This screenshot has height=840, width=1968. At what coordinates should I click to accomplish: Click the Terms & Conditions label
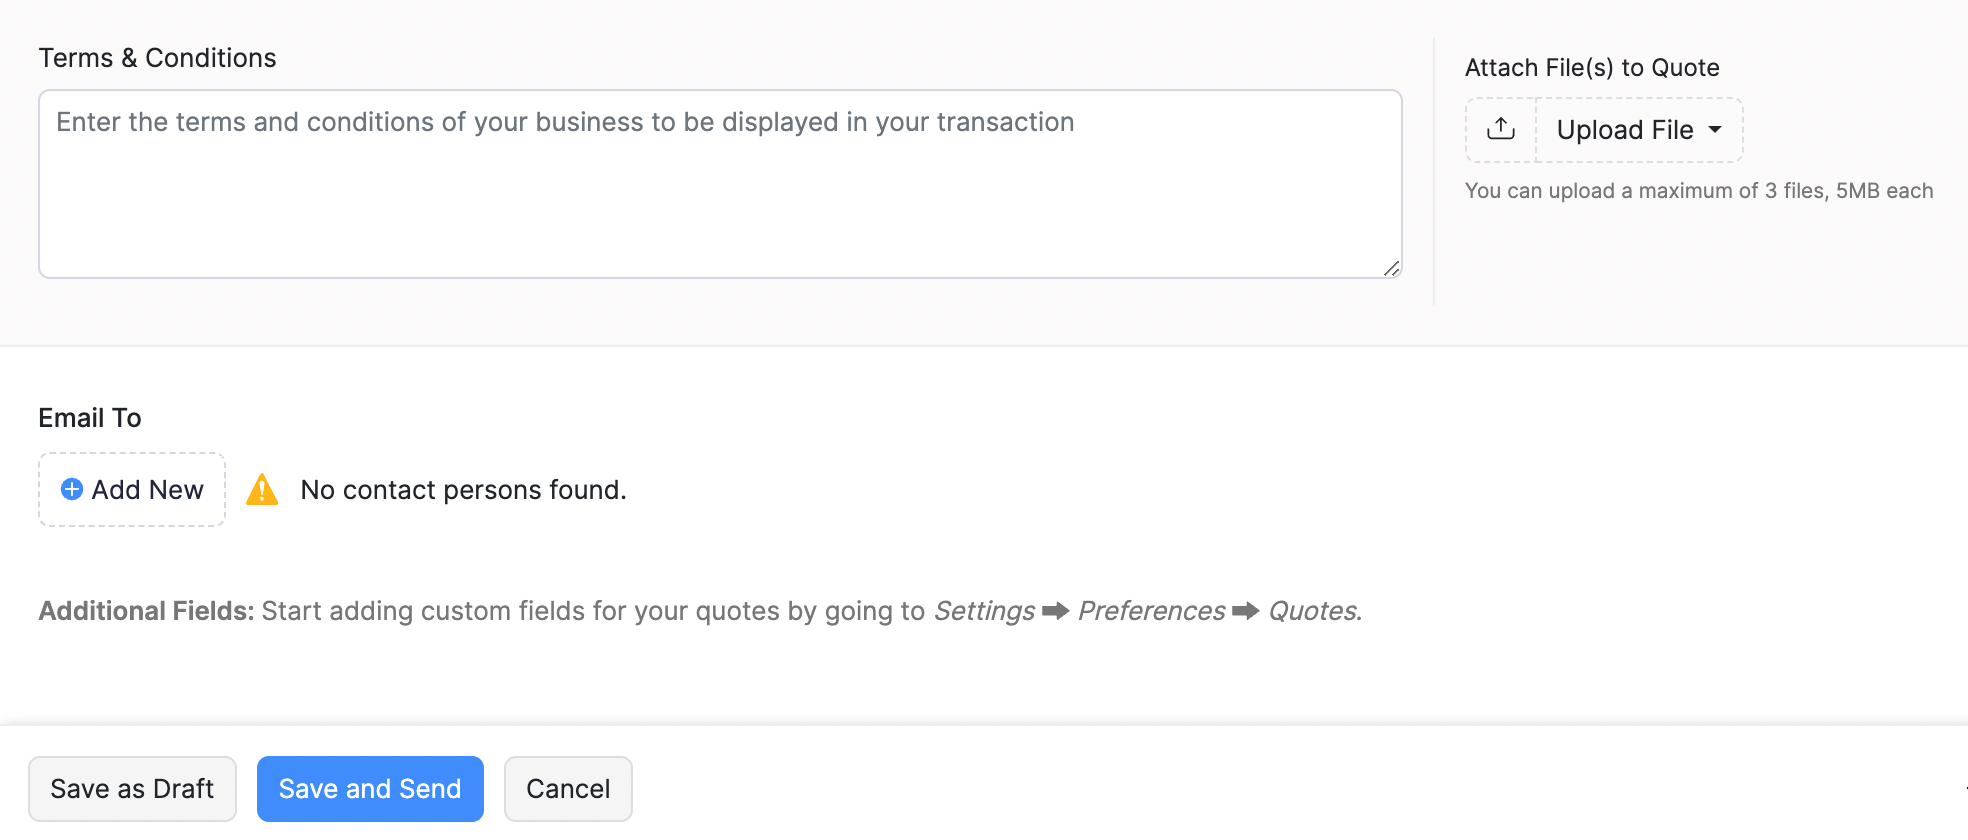(x=157, y=58)
